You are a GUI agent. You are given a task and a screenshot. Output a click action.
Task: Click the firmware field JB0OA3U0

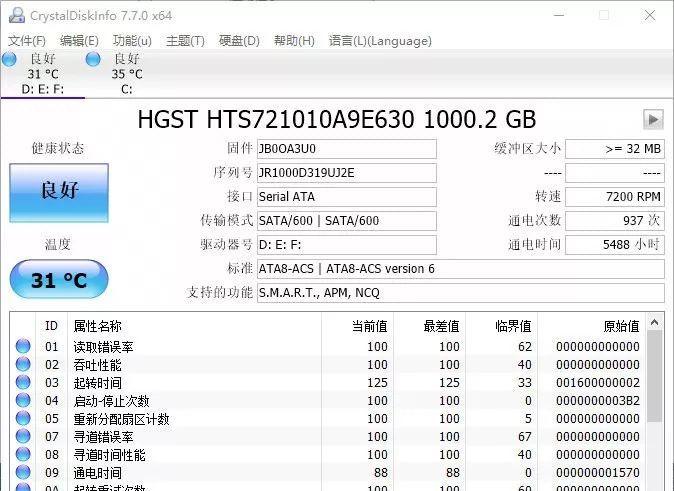pyautogui.click(x=347, y=149)
